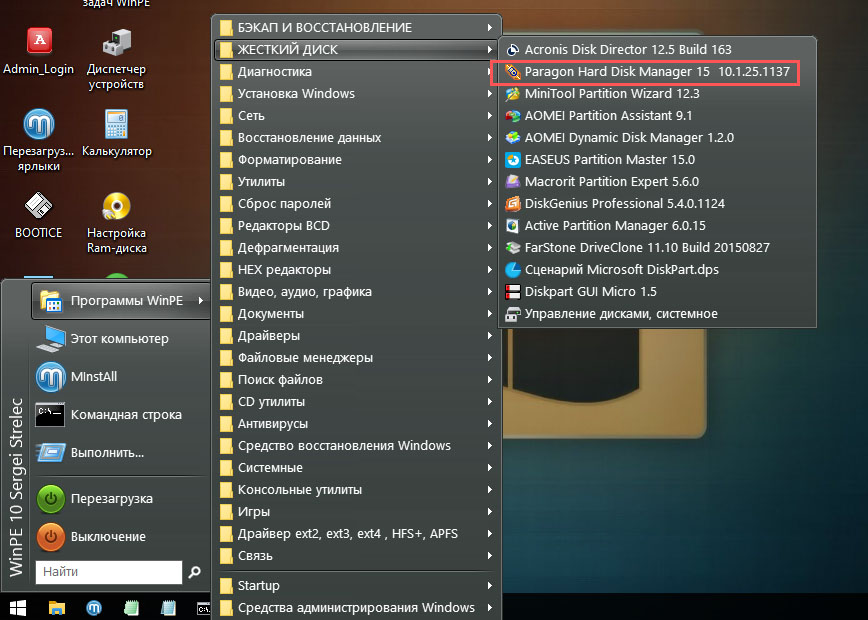Expand Восстановление данных submenu arrow

[x=490, y=138]
